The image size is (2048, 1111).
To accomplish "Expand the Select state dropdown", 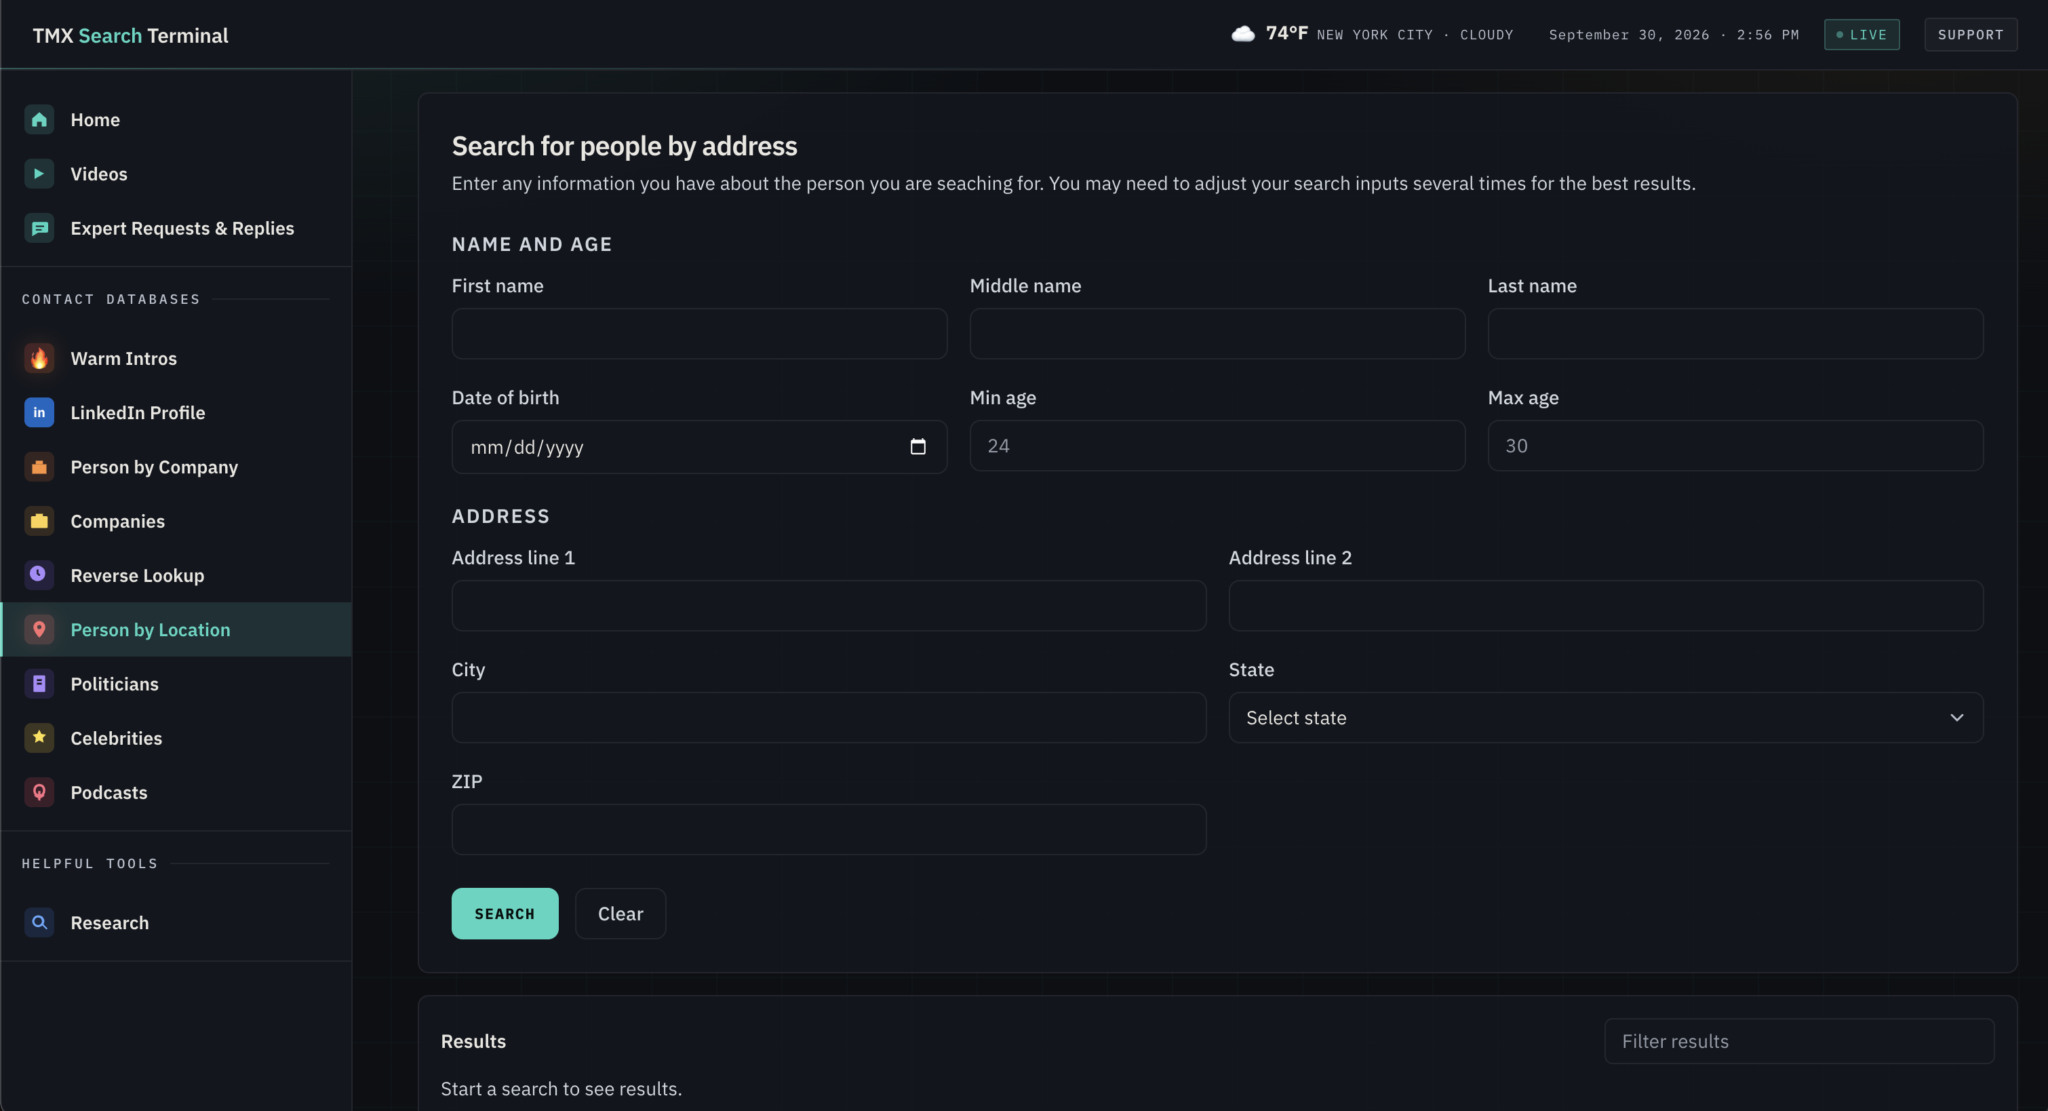I will tap(1605, 718).
